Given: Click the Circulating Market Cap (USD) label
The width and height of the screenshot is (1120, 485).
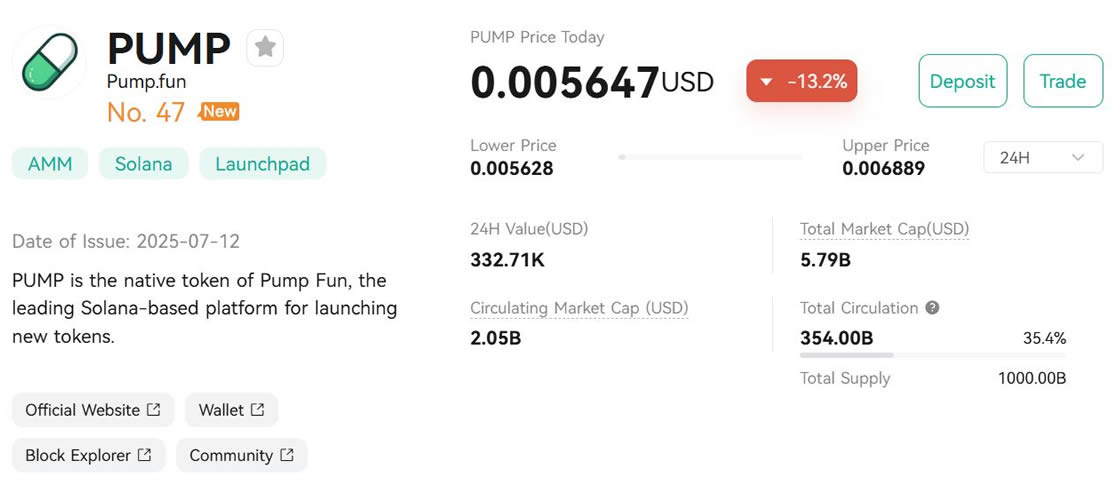Looking at the screenshot, I should pyautogui.click(x=579, y=308).
